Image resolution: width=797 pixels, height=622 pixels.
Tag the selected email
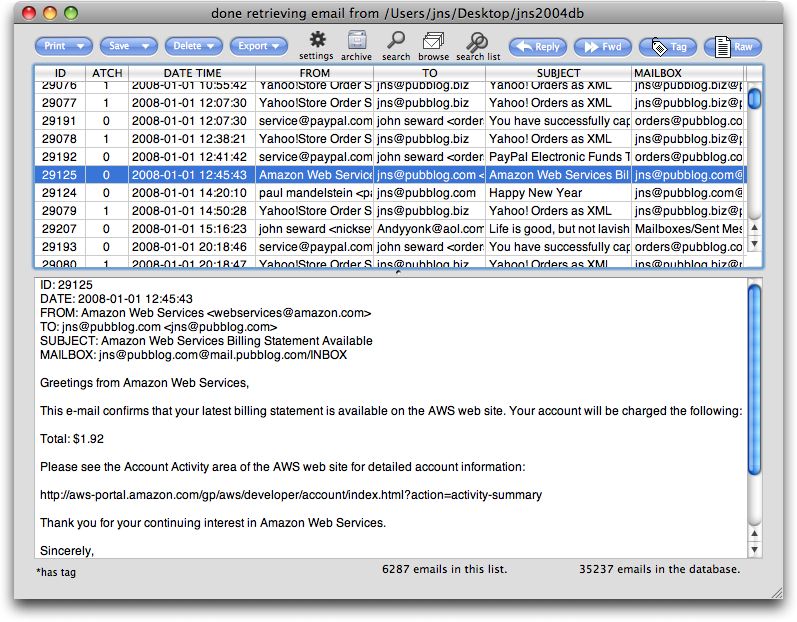[x=667, y=47]
